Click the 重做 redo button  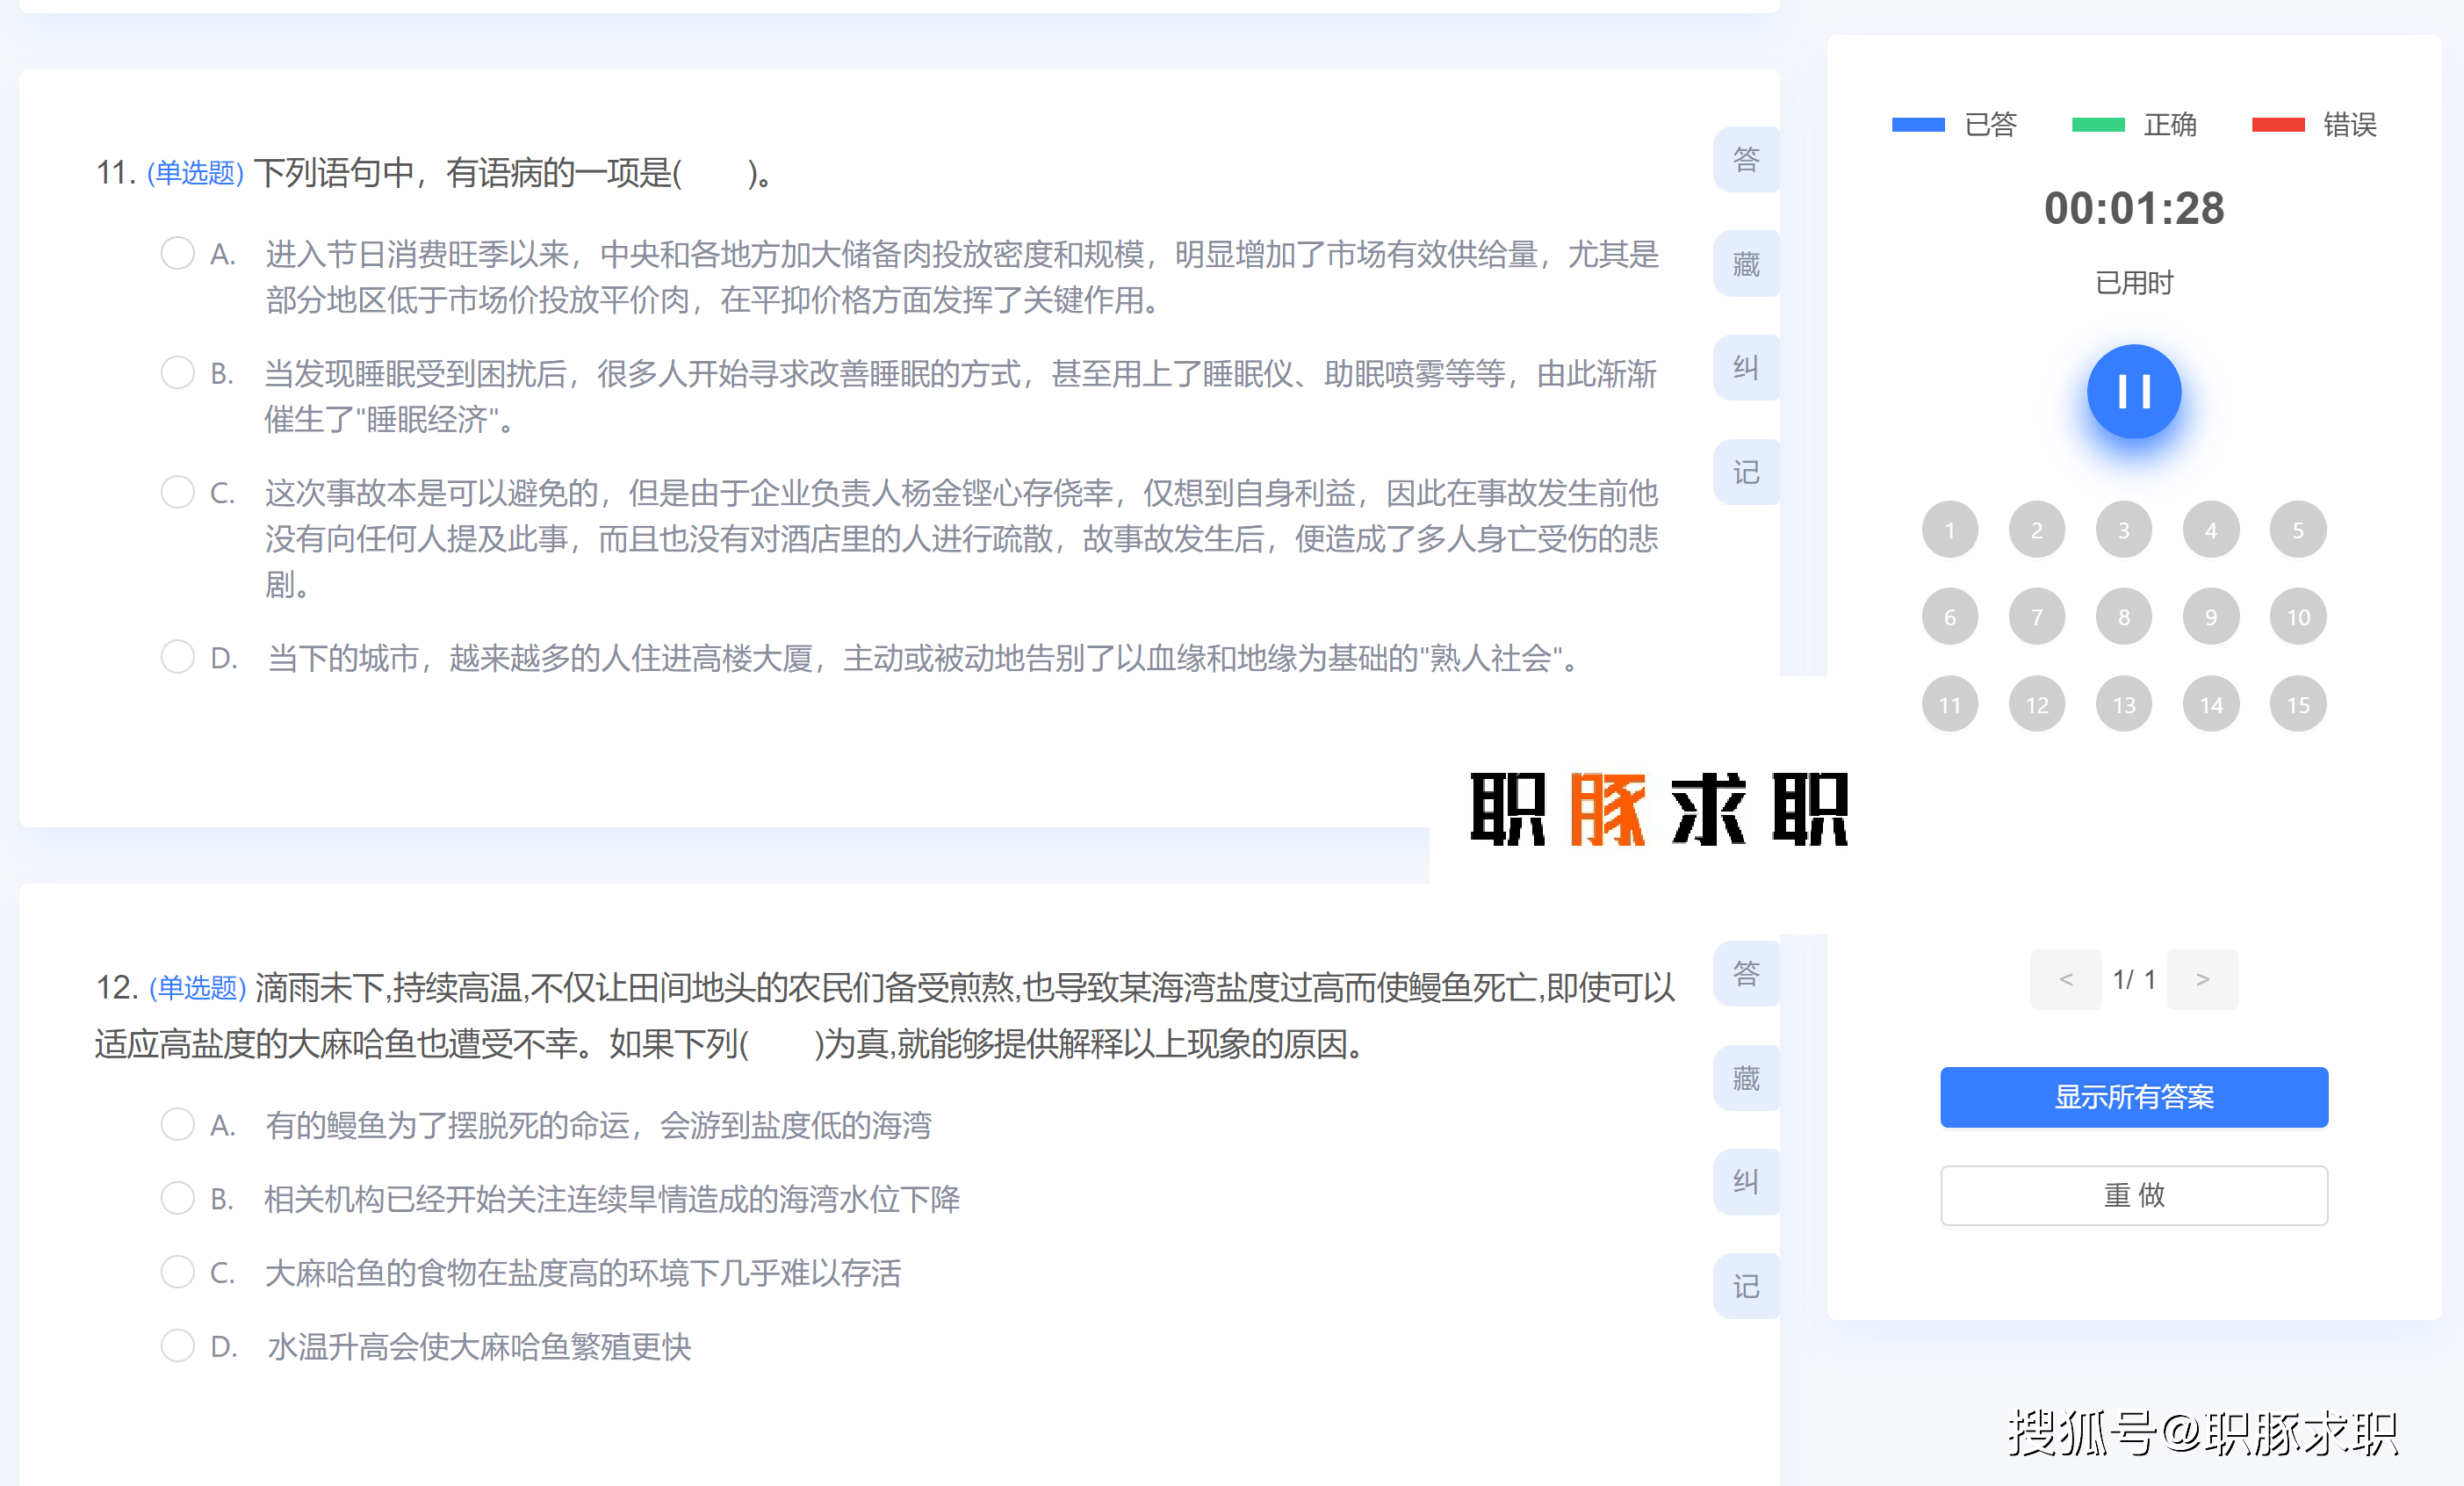click(2133, 1195)
